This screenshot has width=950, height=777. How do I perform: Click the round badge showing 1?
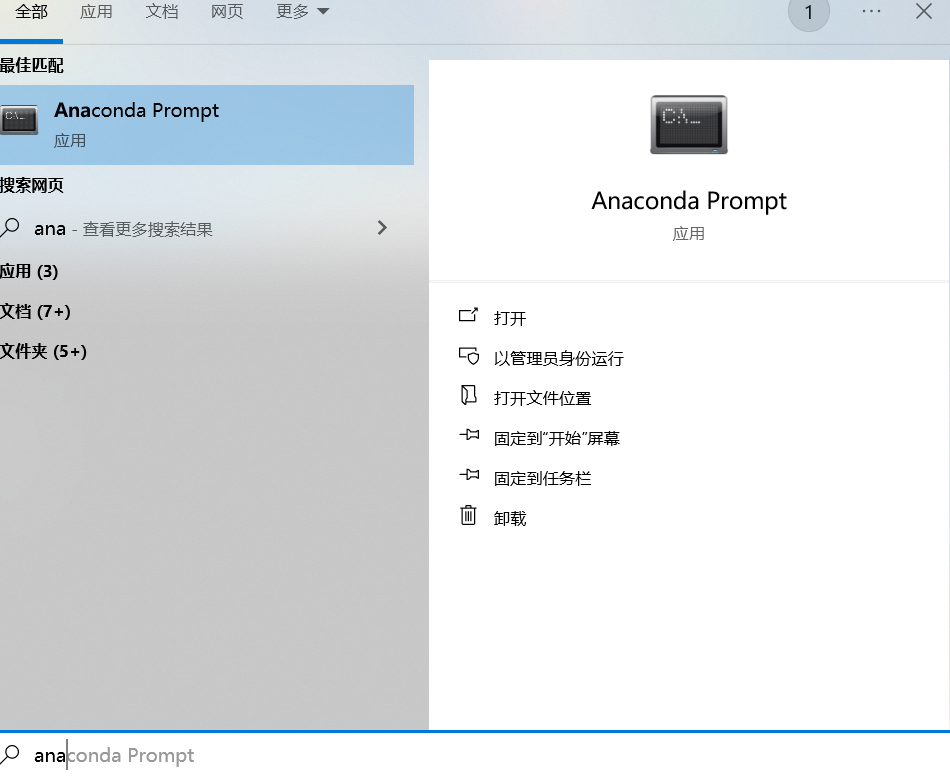point(808,12)
